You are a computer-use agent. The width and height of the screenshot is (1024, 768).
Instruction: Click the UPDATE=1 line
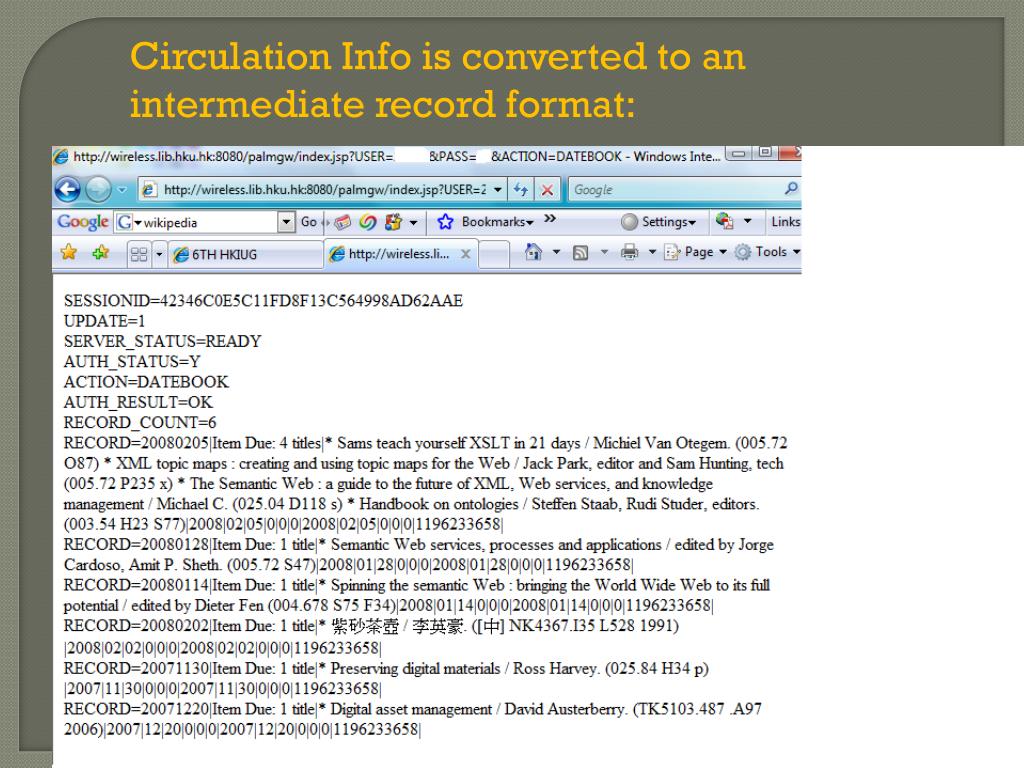104,321
